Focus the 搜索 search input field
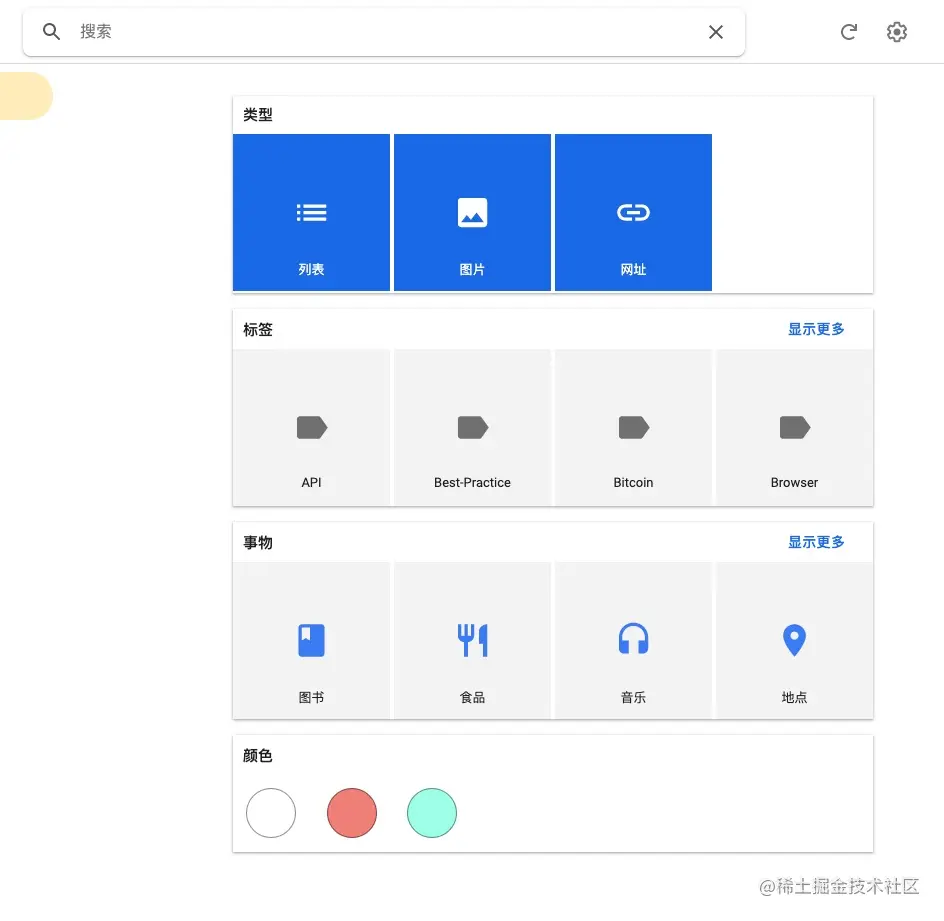 pyautogui.click(x=385, y=31)
